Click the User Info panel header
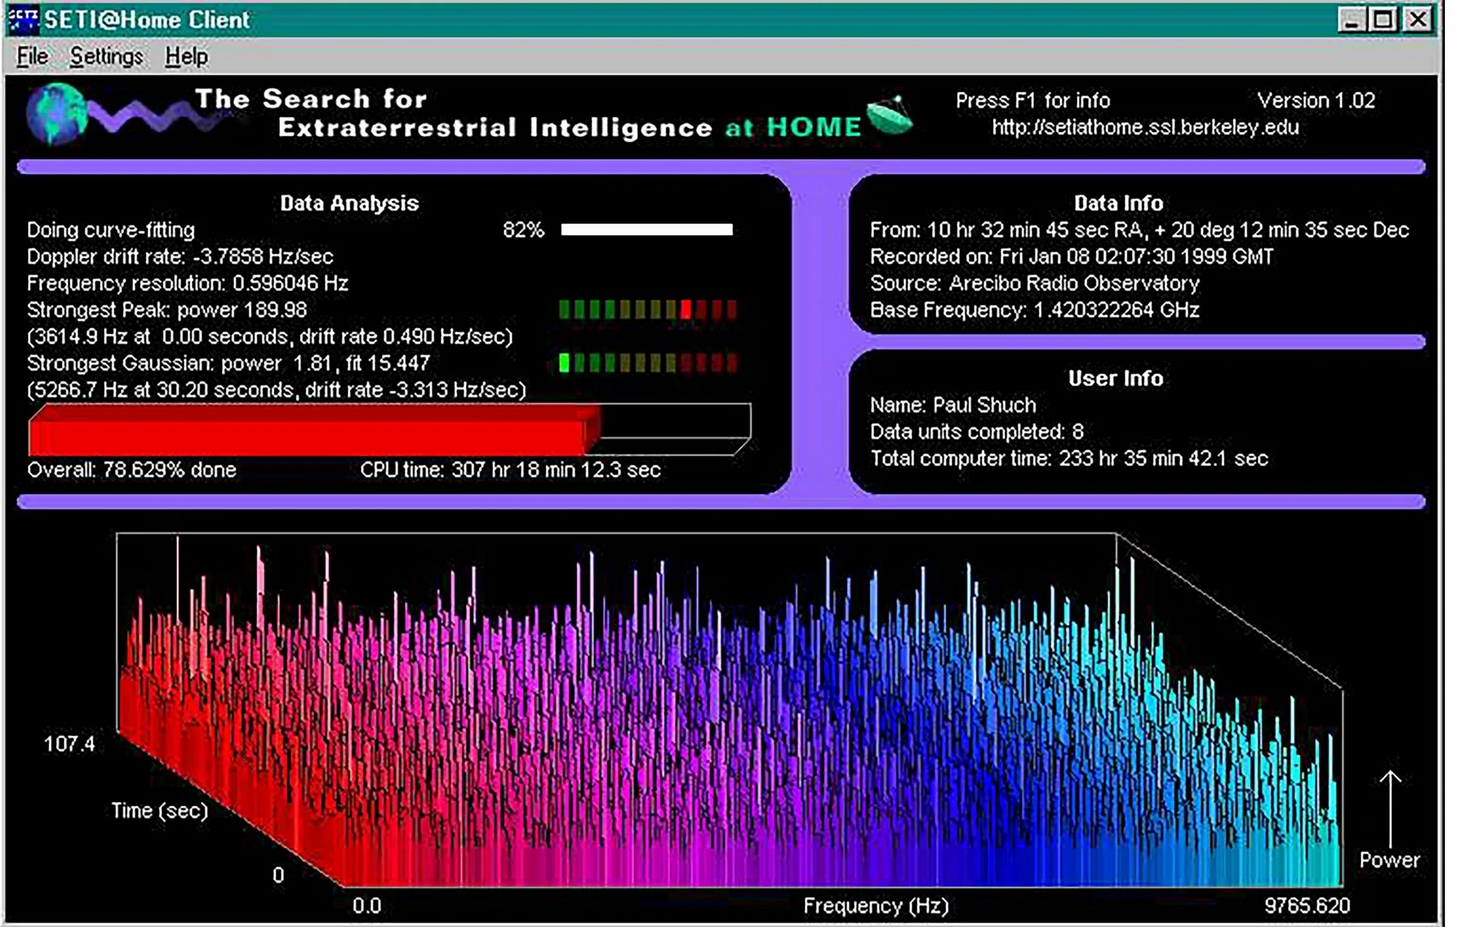Image resolution: width=1457 pixels, height=927 pixels. (1116, 378)
